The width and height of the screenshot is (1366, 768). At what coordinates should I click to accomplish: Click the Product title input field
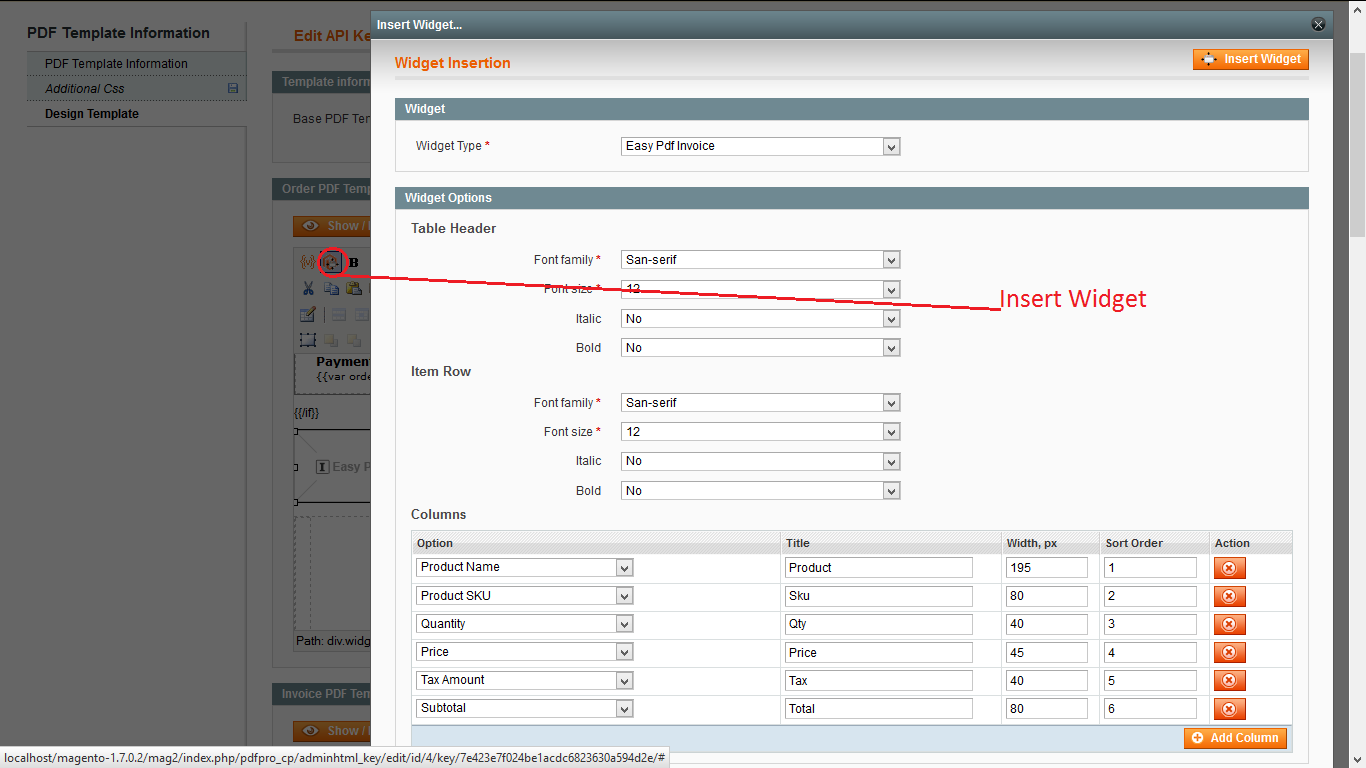[877, 567]
